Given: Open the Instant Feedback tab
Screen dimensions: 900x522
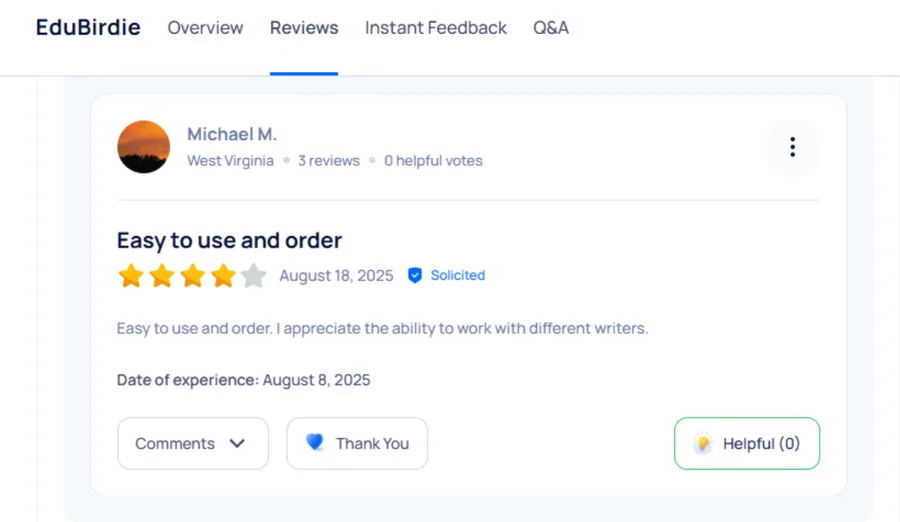Looking at the screenshot, I should pos(436,28).
